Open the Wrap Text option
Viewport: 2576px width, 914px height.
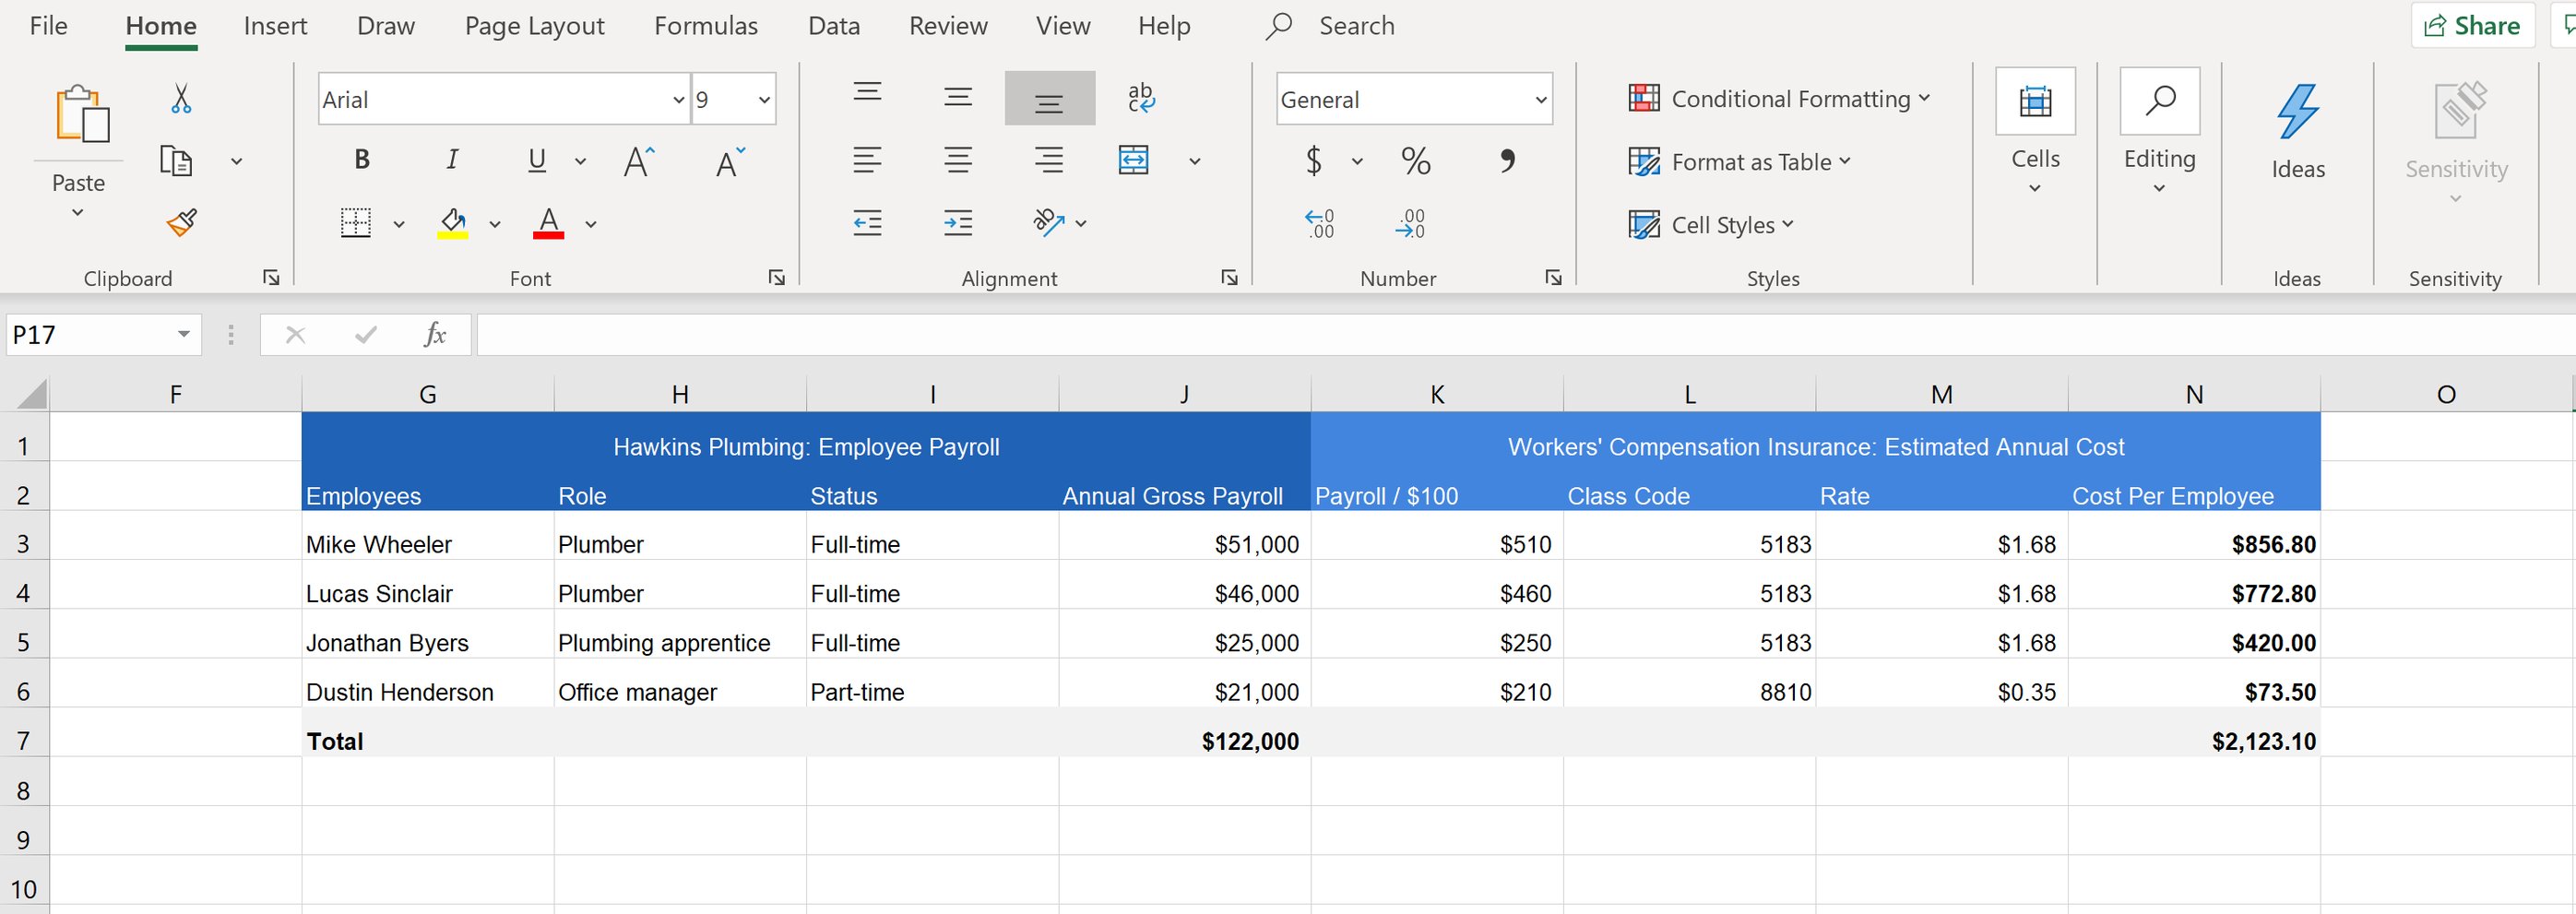(x=1141, y=97)
